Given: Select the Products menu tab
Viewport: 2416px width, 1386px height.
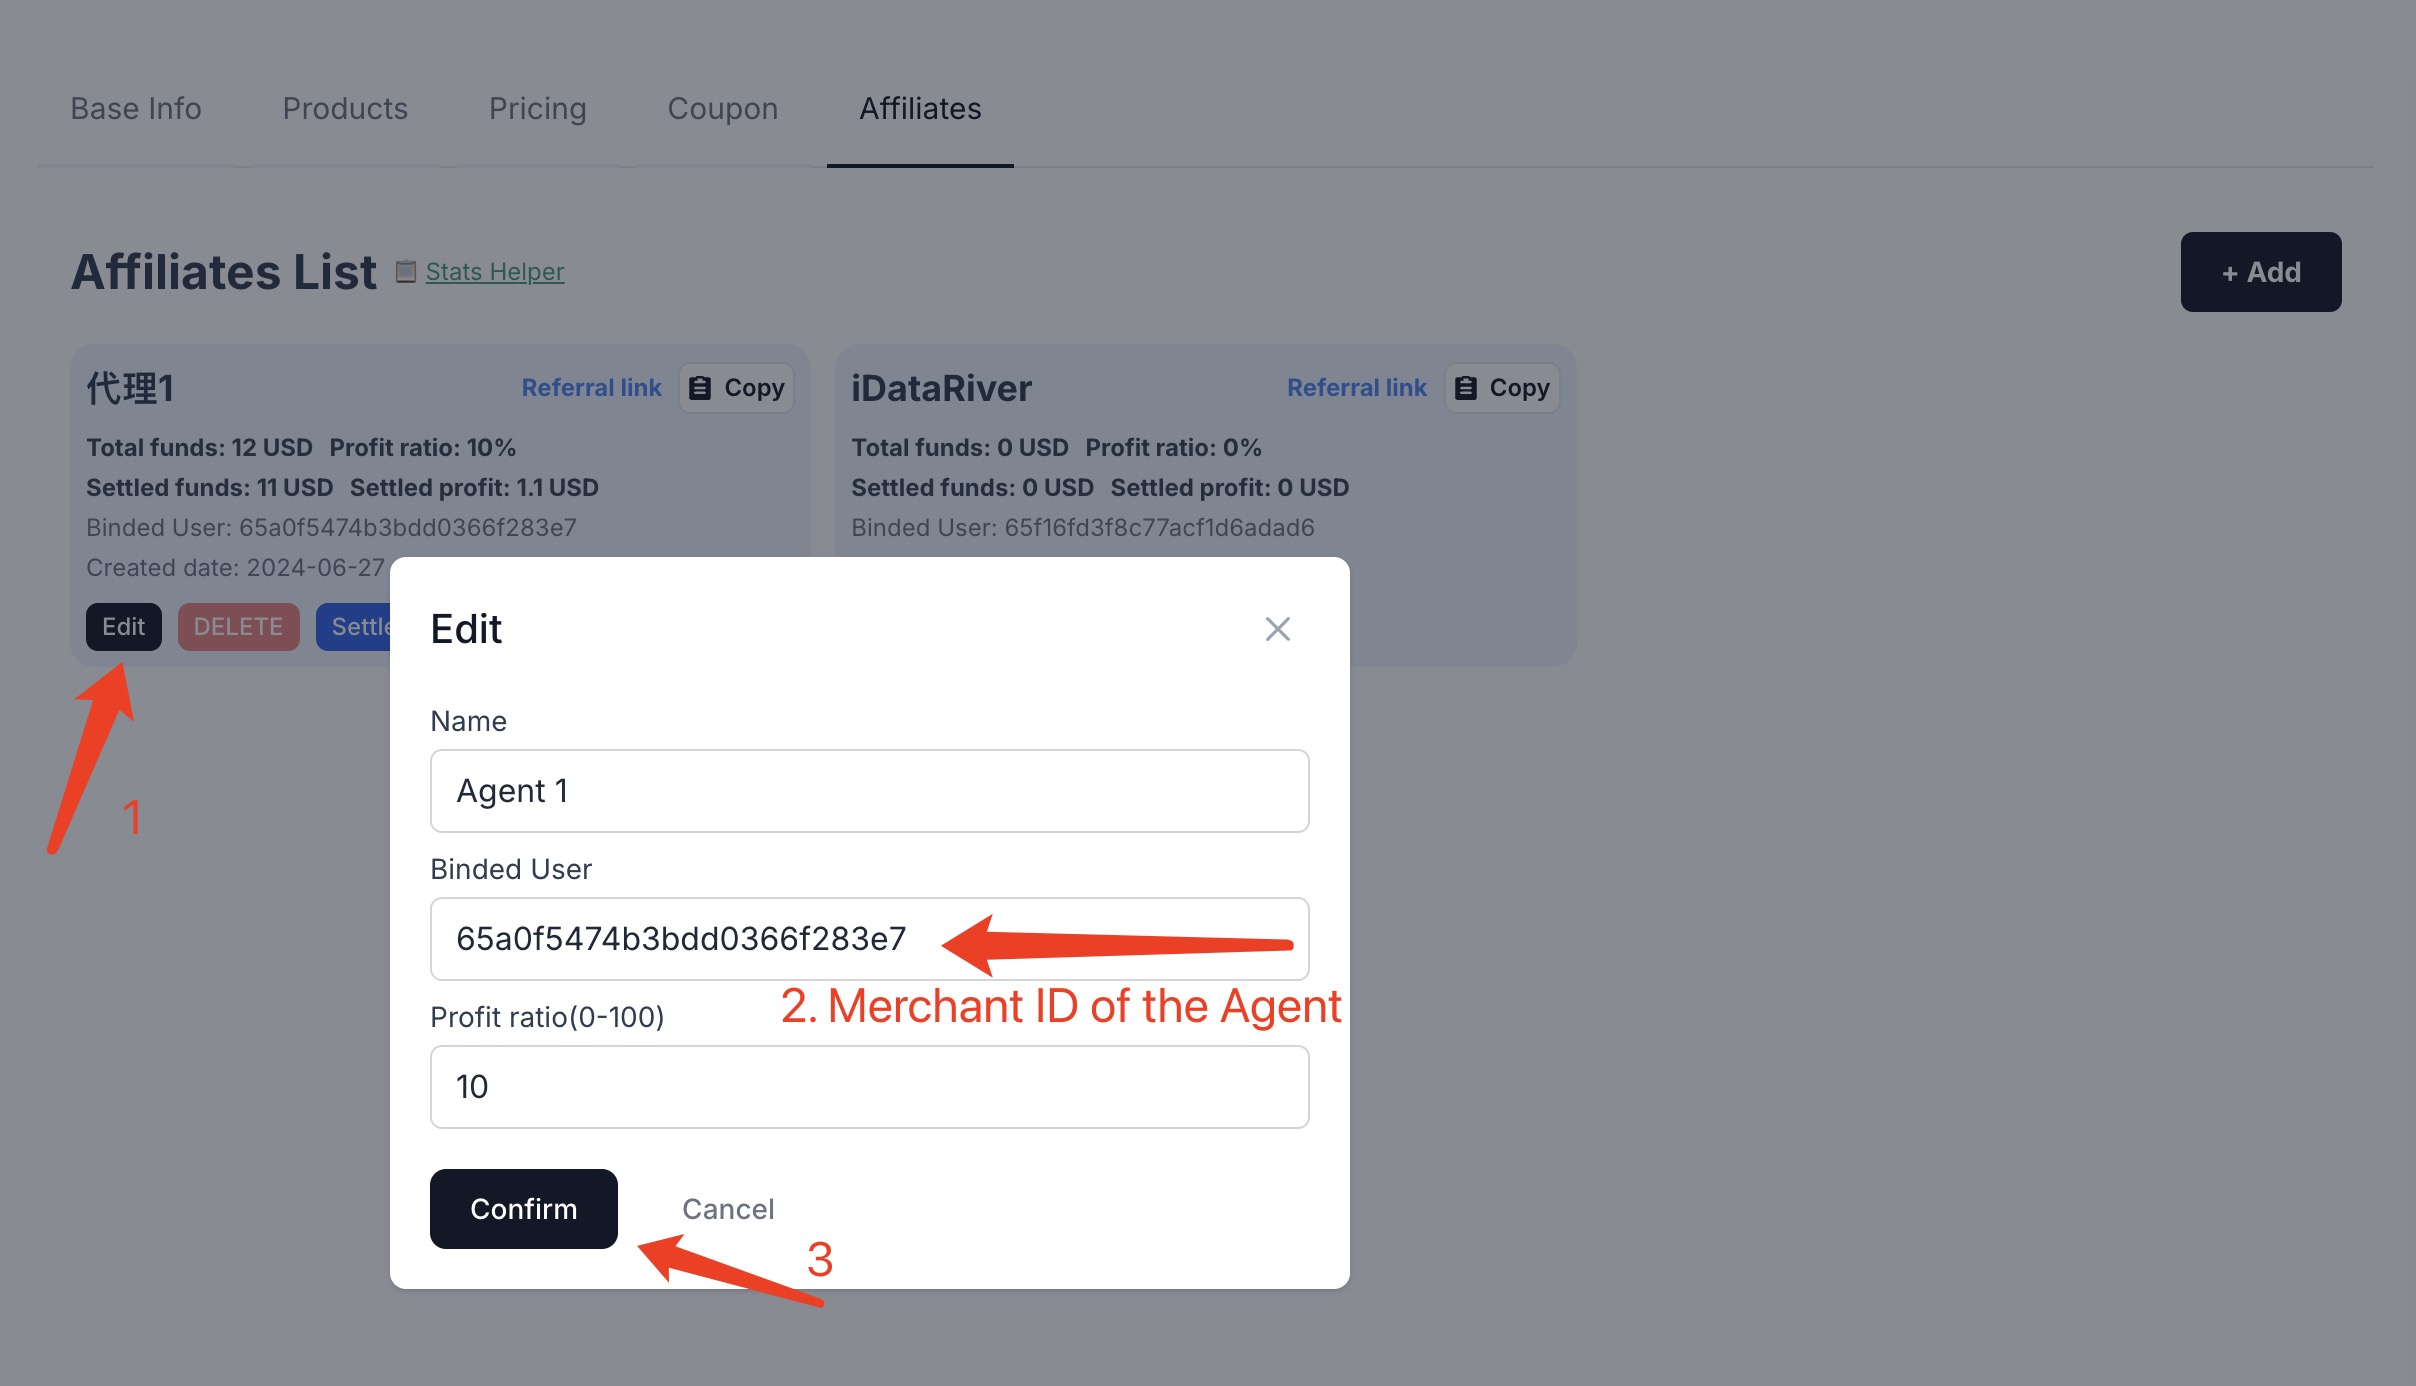Looking at the screenshot, I should 345,108.
